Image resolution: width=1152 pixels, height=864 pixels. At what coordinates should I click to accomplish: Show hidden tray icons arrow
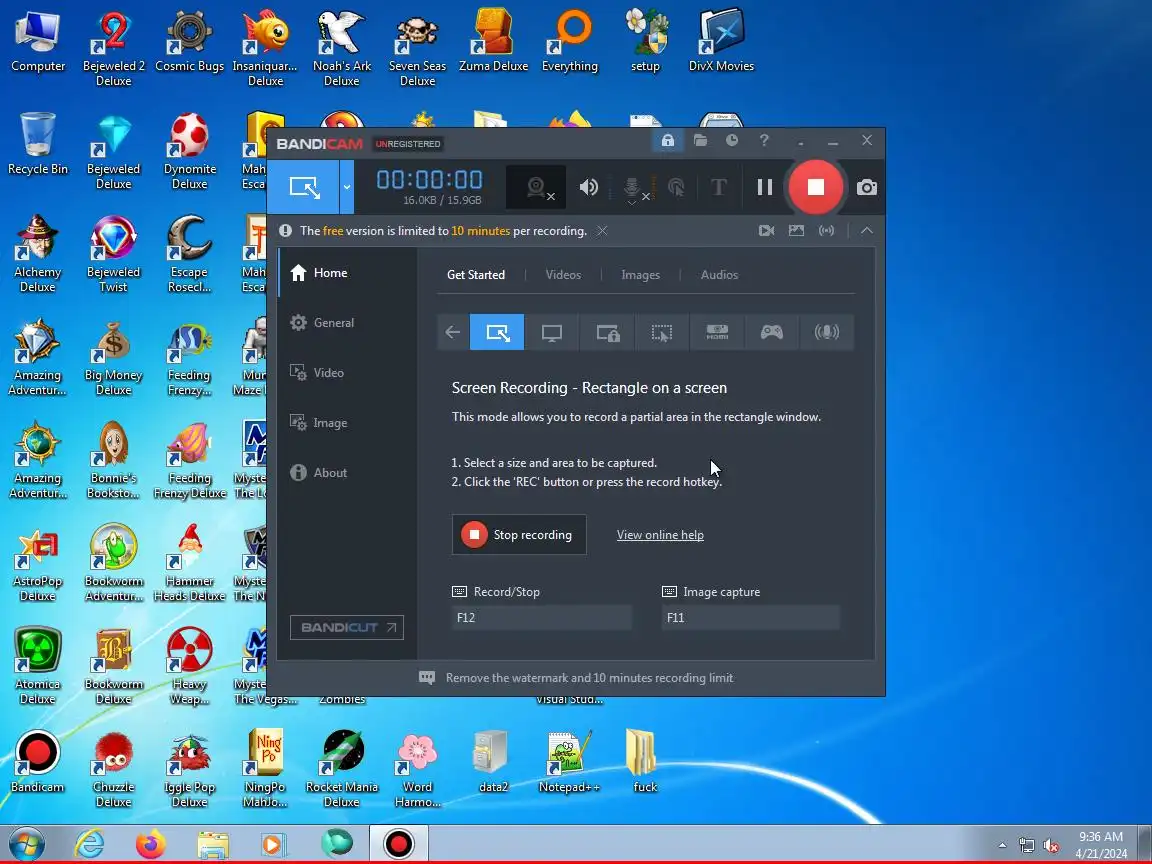click(x=1002, y=846)
